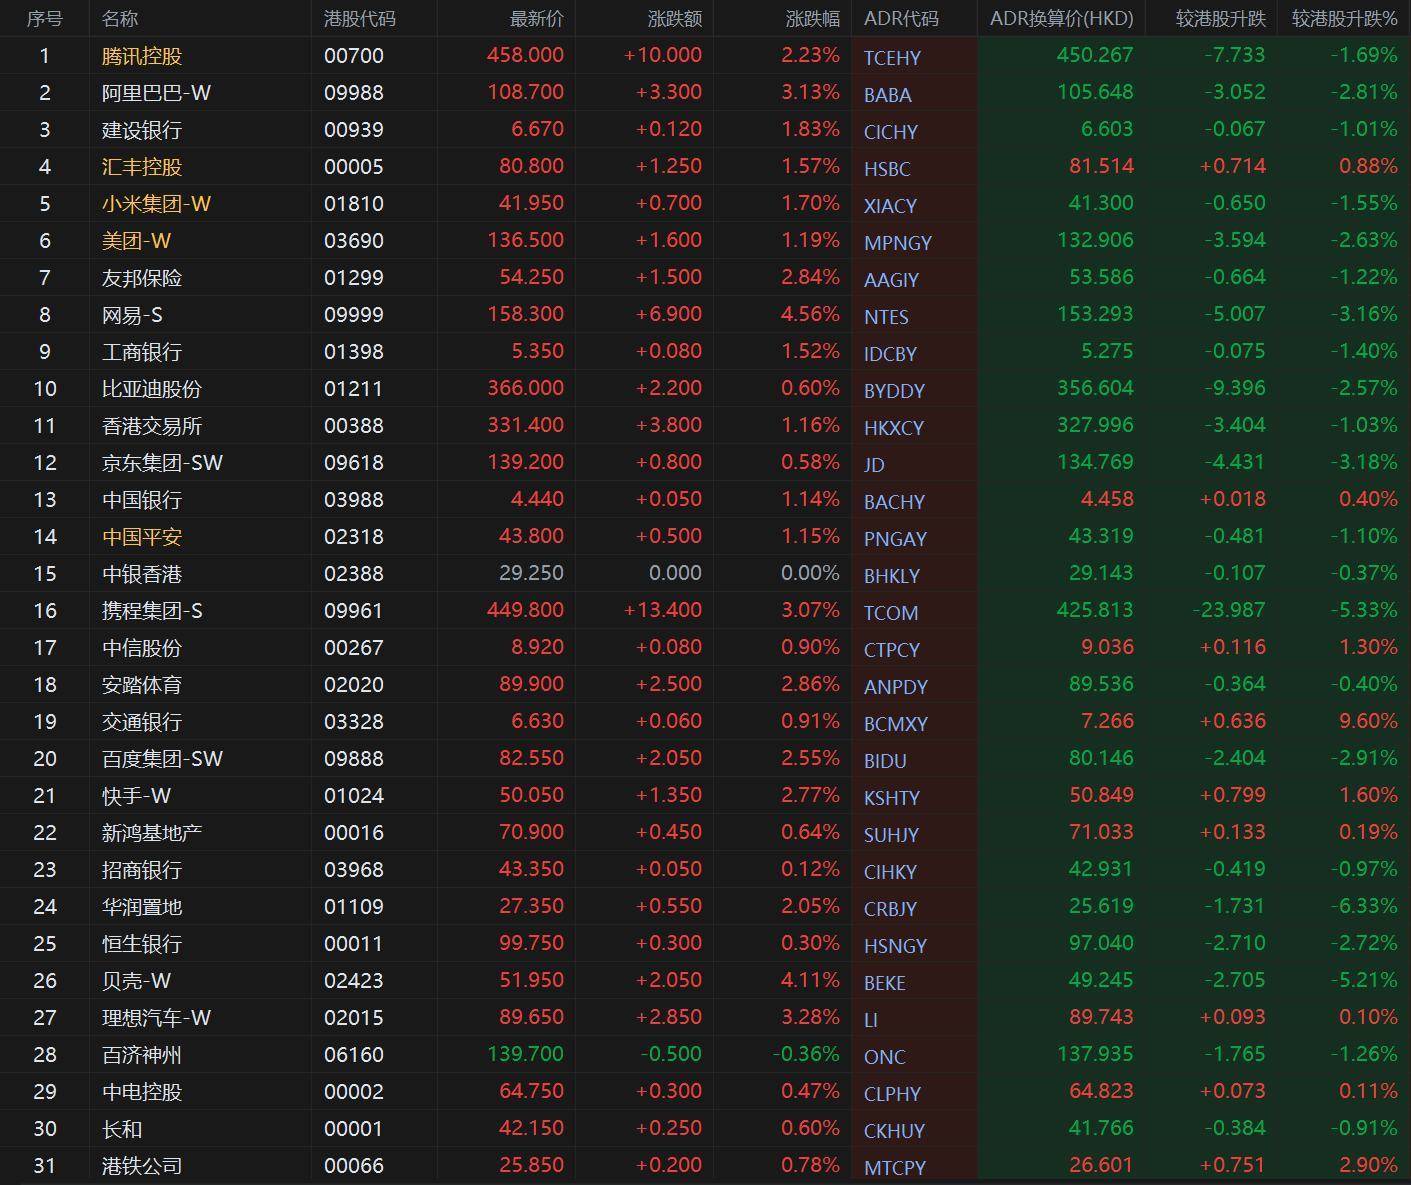This screenshot has width=1411, height=1185.
Task: Click the -6.33% discount value
Action: pyautogui.click(x=1364, y=906)
